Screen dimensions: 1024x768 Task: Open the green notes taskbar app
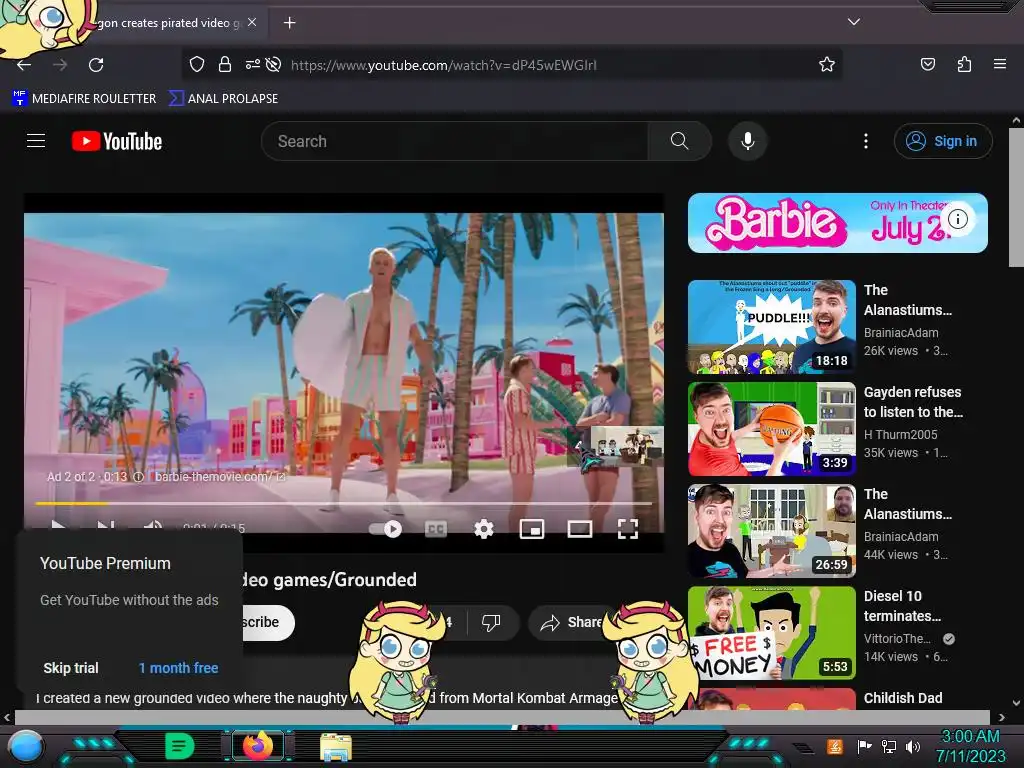[x=179, y=746]
